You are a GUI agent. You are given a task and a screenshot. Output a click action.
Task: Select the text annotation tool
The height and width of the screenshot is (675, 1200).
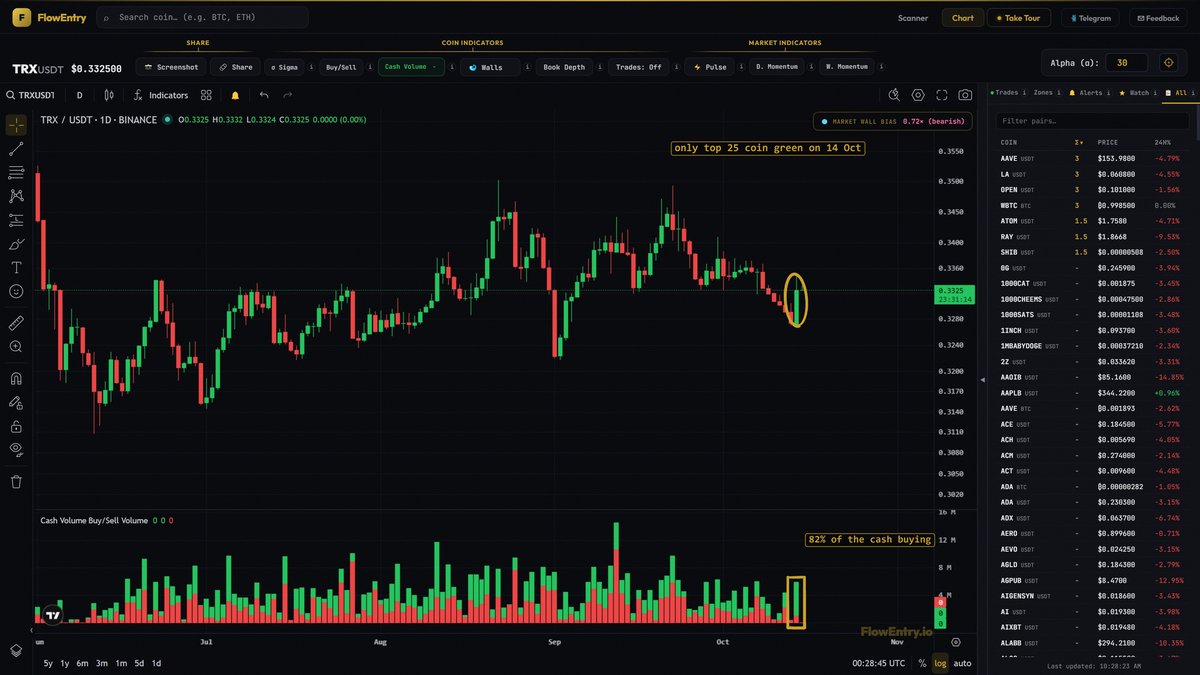(x=16, y=267)
